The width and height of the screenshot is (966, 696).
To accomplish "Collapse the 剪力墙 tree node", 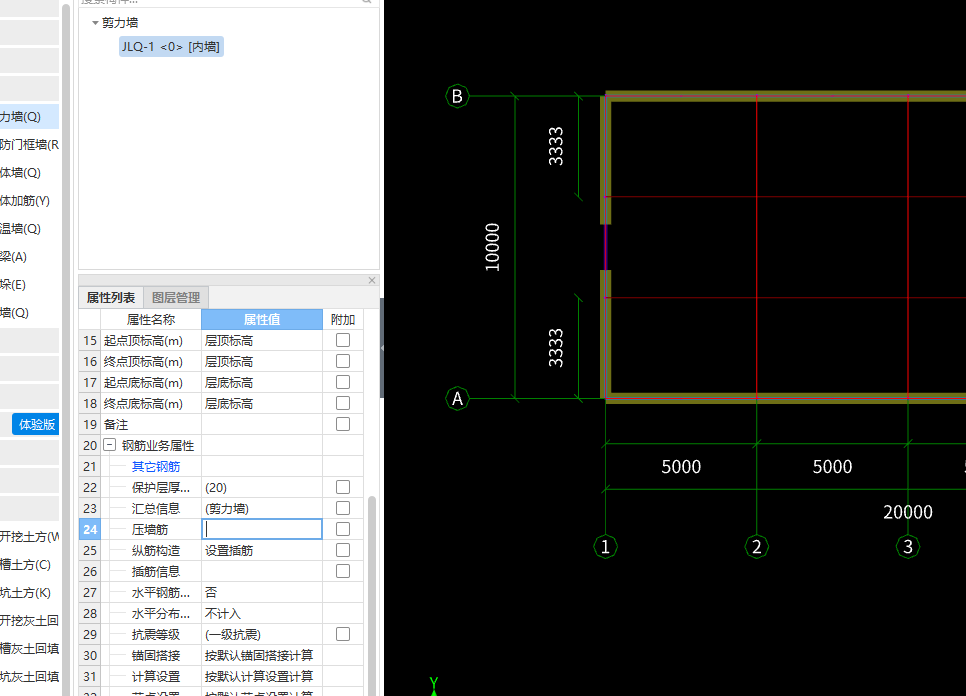I will [95, 23].
